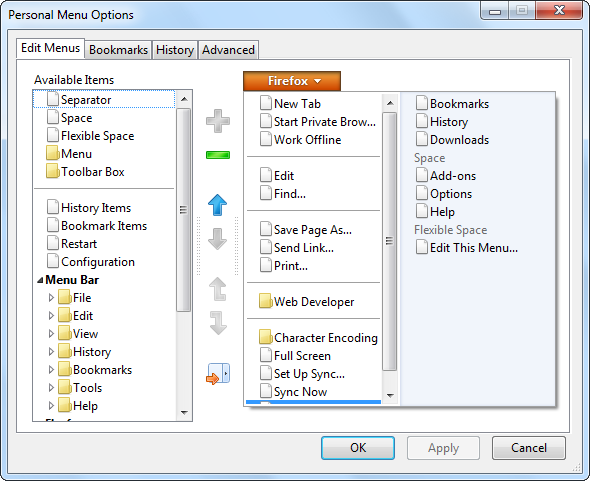This screenshot has width=590, height=481.
Task: Select the Web Developer folder icon
Action: point(266,301)
